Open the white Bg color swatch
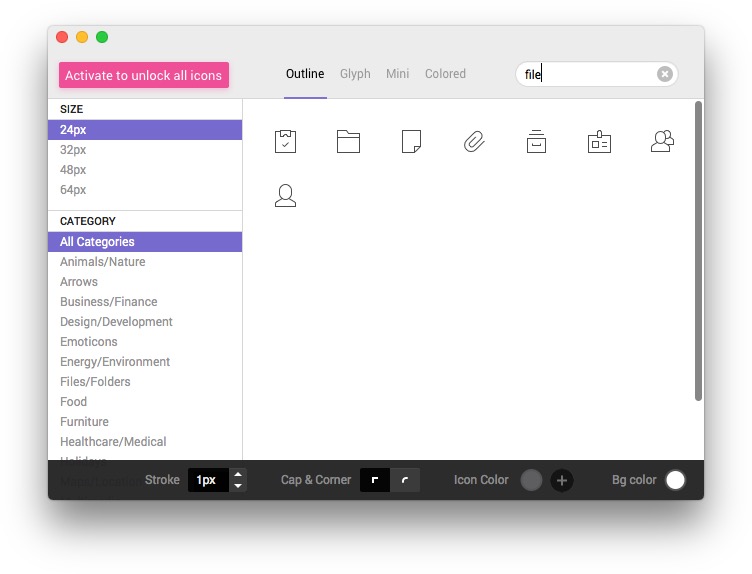 [x=675, y=480]
